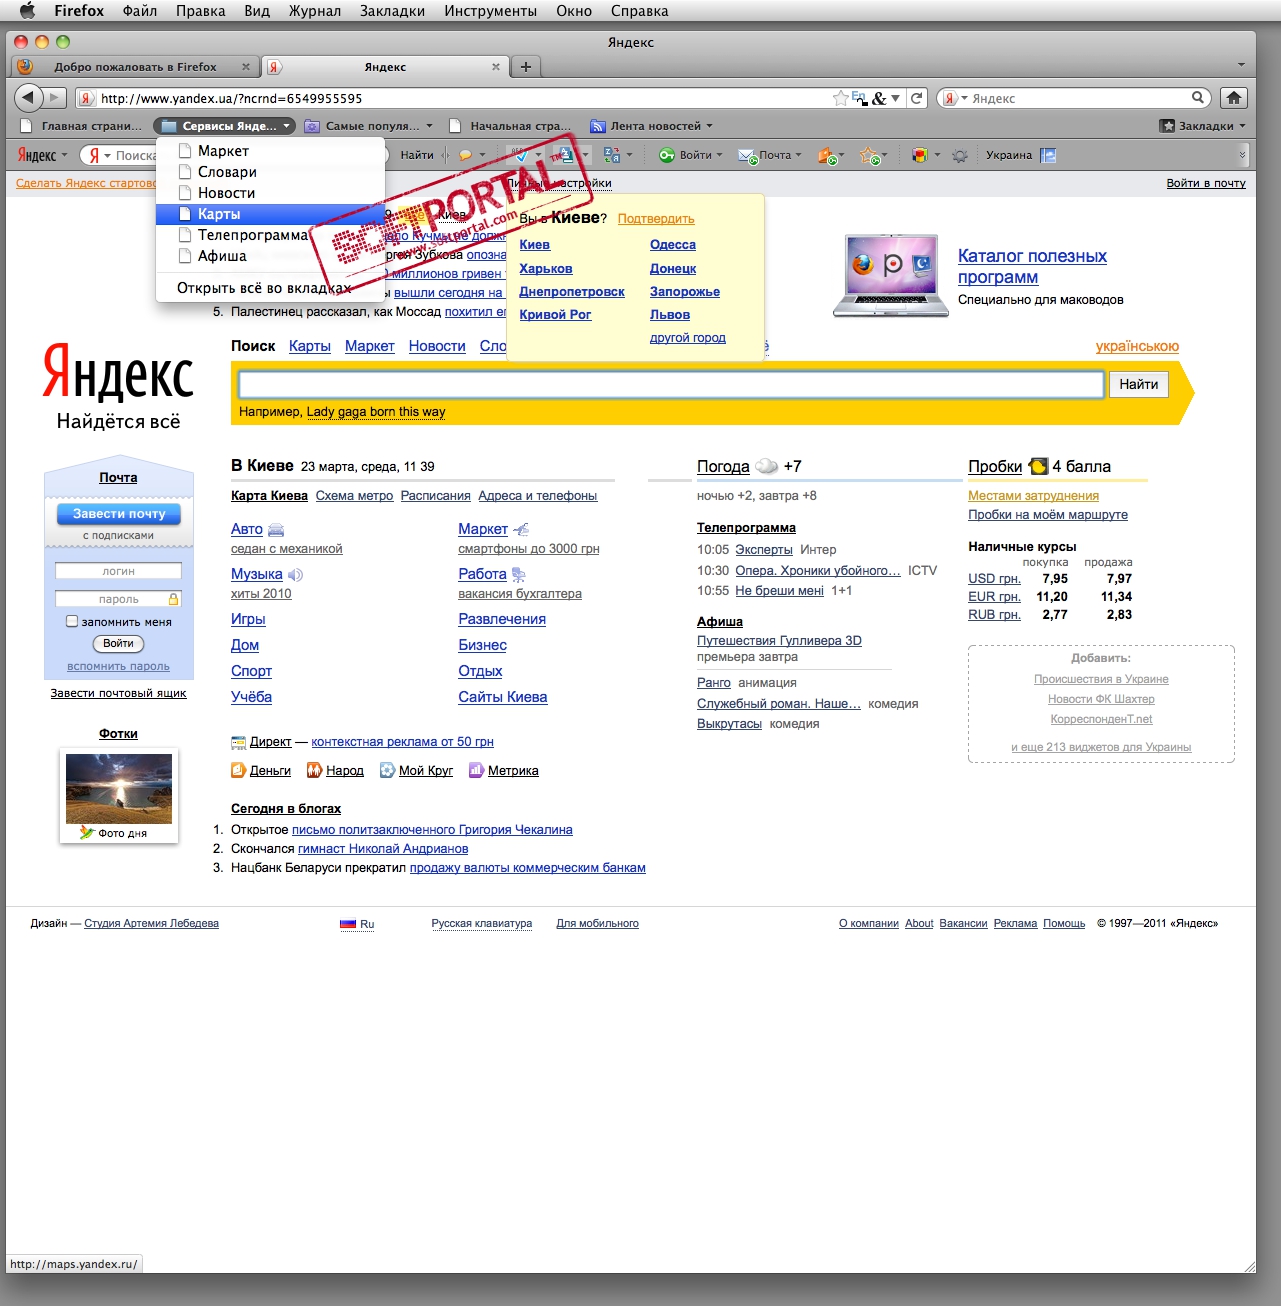Reload the page with the refresh icon
Viewport: 1281px width, 1306px height.
(x=917, y=98)
